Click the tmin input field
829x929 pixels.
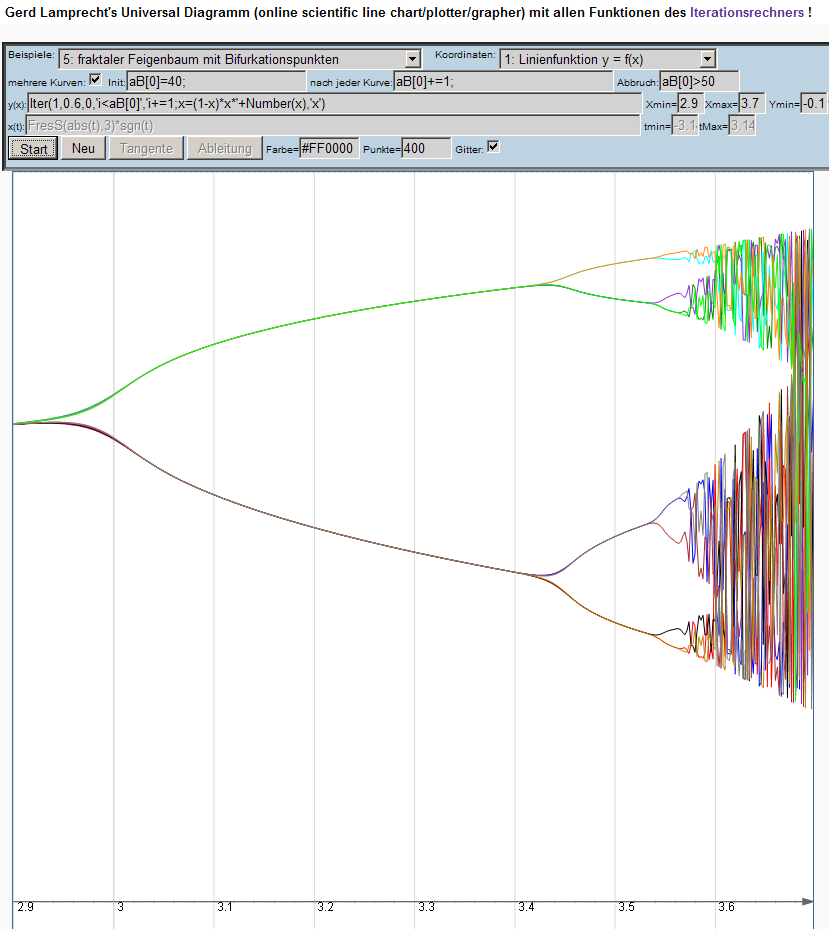point(685,126)
